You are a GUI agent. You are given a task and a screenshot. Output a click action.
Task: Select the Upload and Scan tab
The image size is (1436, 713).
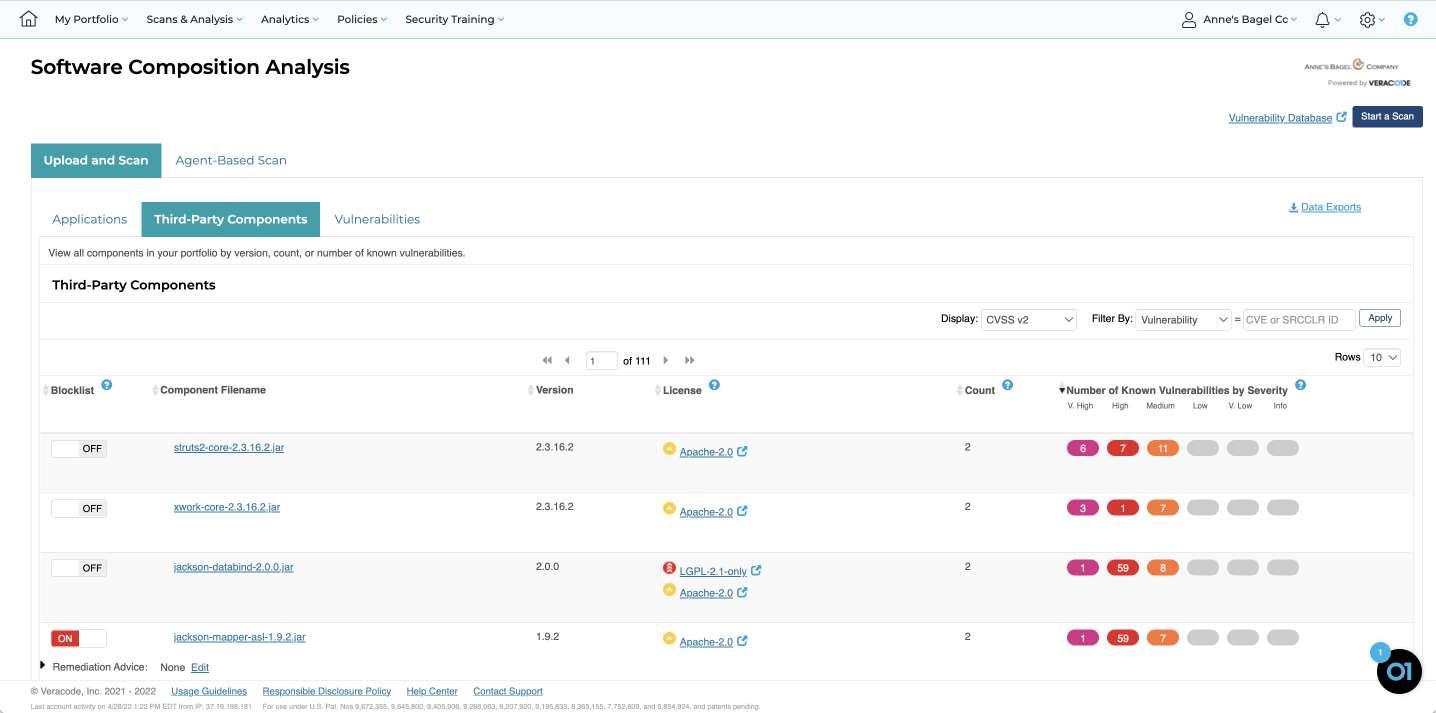click(96, 160)
